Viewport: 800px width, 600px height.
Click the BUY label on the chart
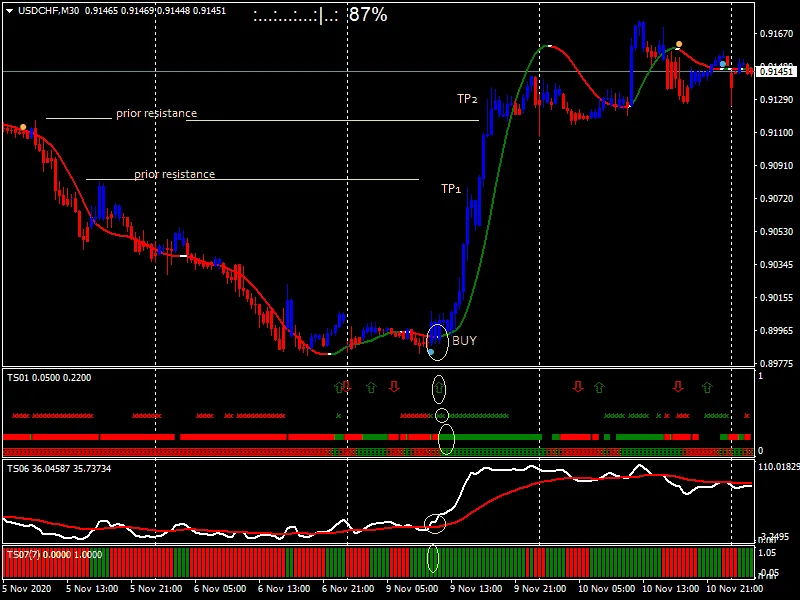pyautogui.click(x=464, y=340)
